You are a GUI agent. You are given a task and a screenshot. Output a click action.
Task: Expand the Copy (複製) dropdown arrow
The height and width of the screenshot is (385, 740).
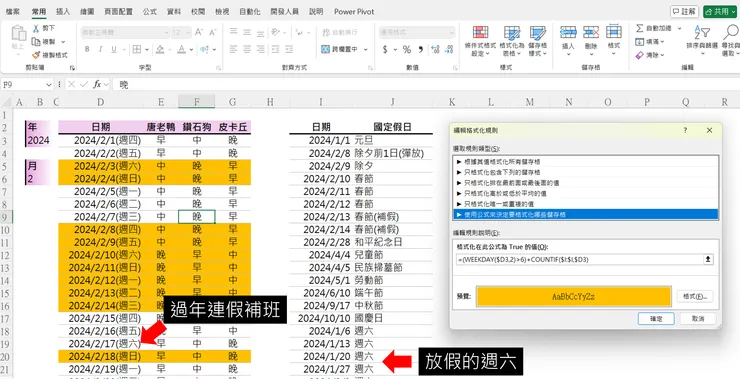(x=63, y=42)
